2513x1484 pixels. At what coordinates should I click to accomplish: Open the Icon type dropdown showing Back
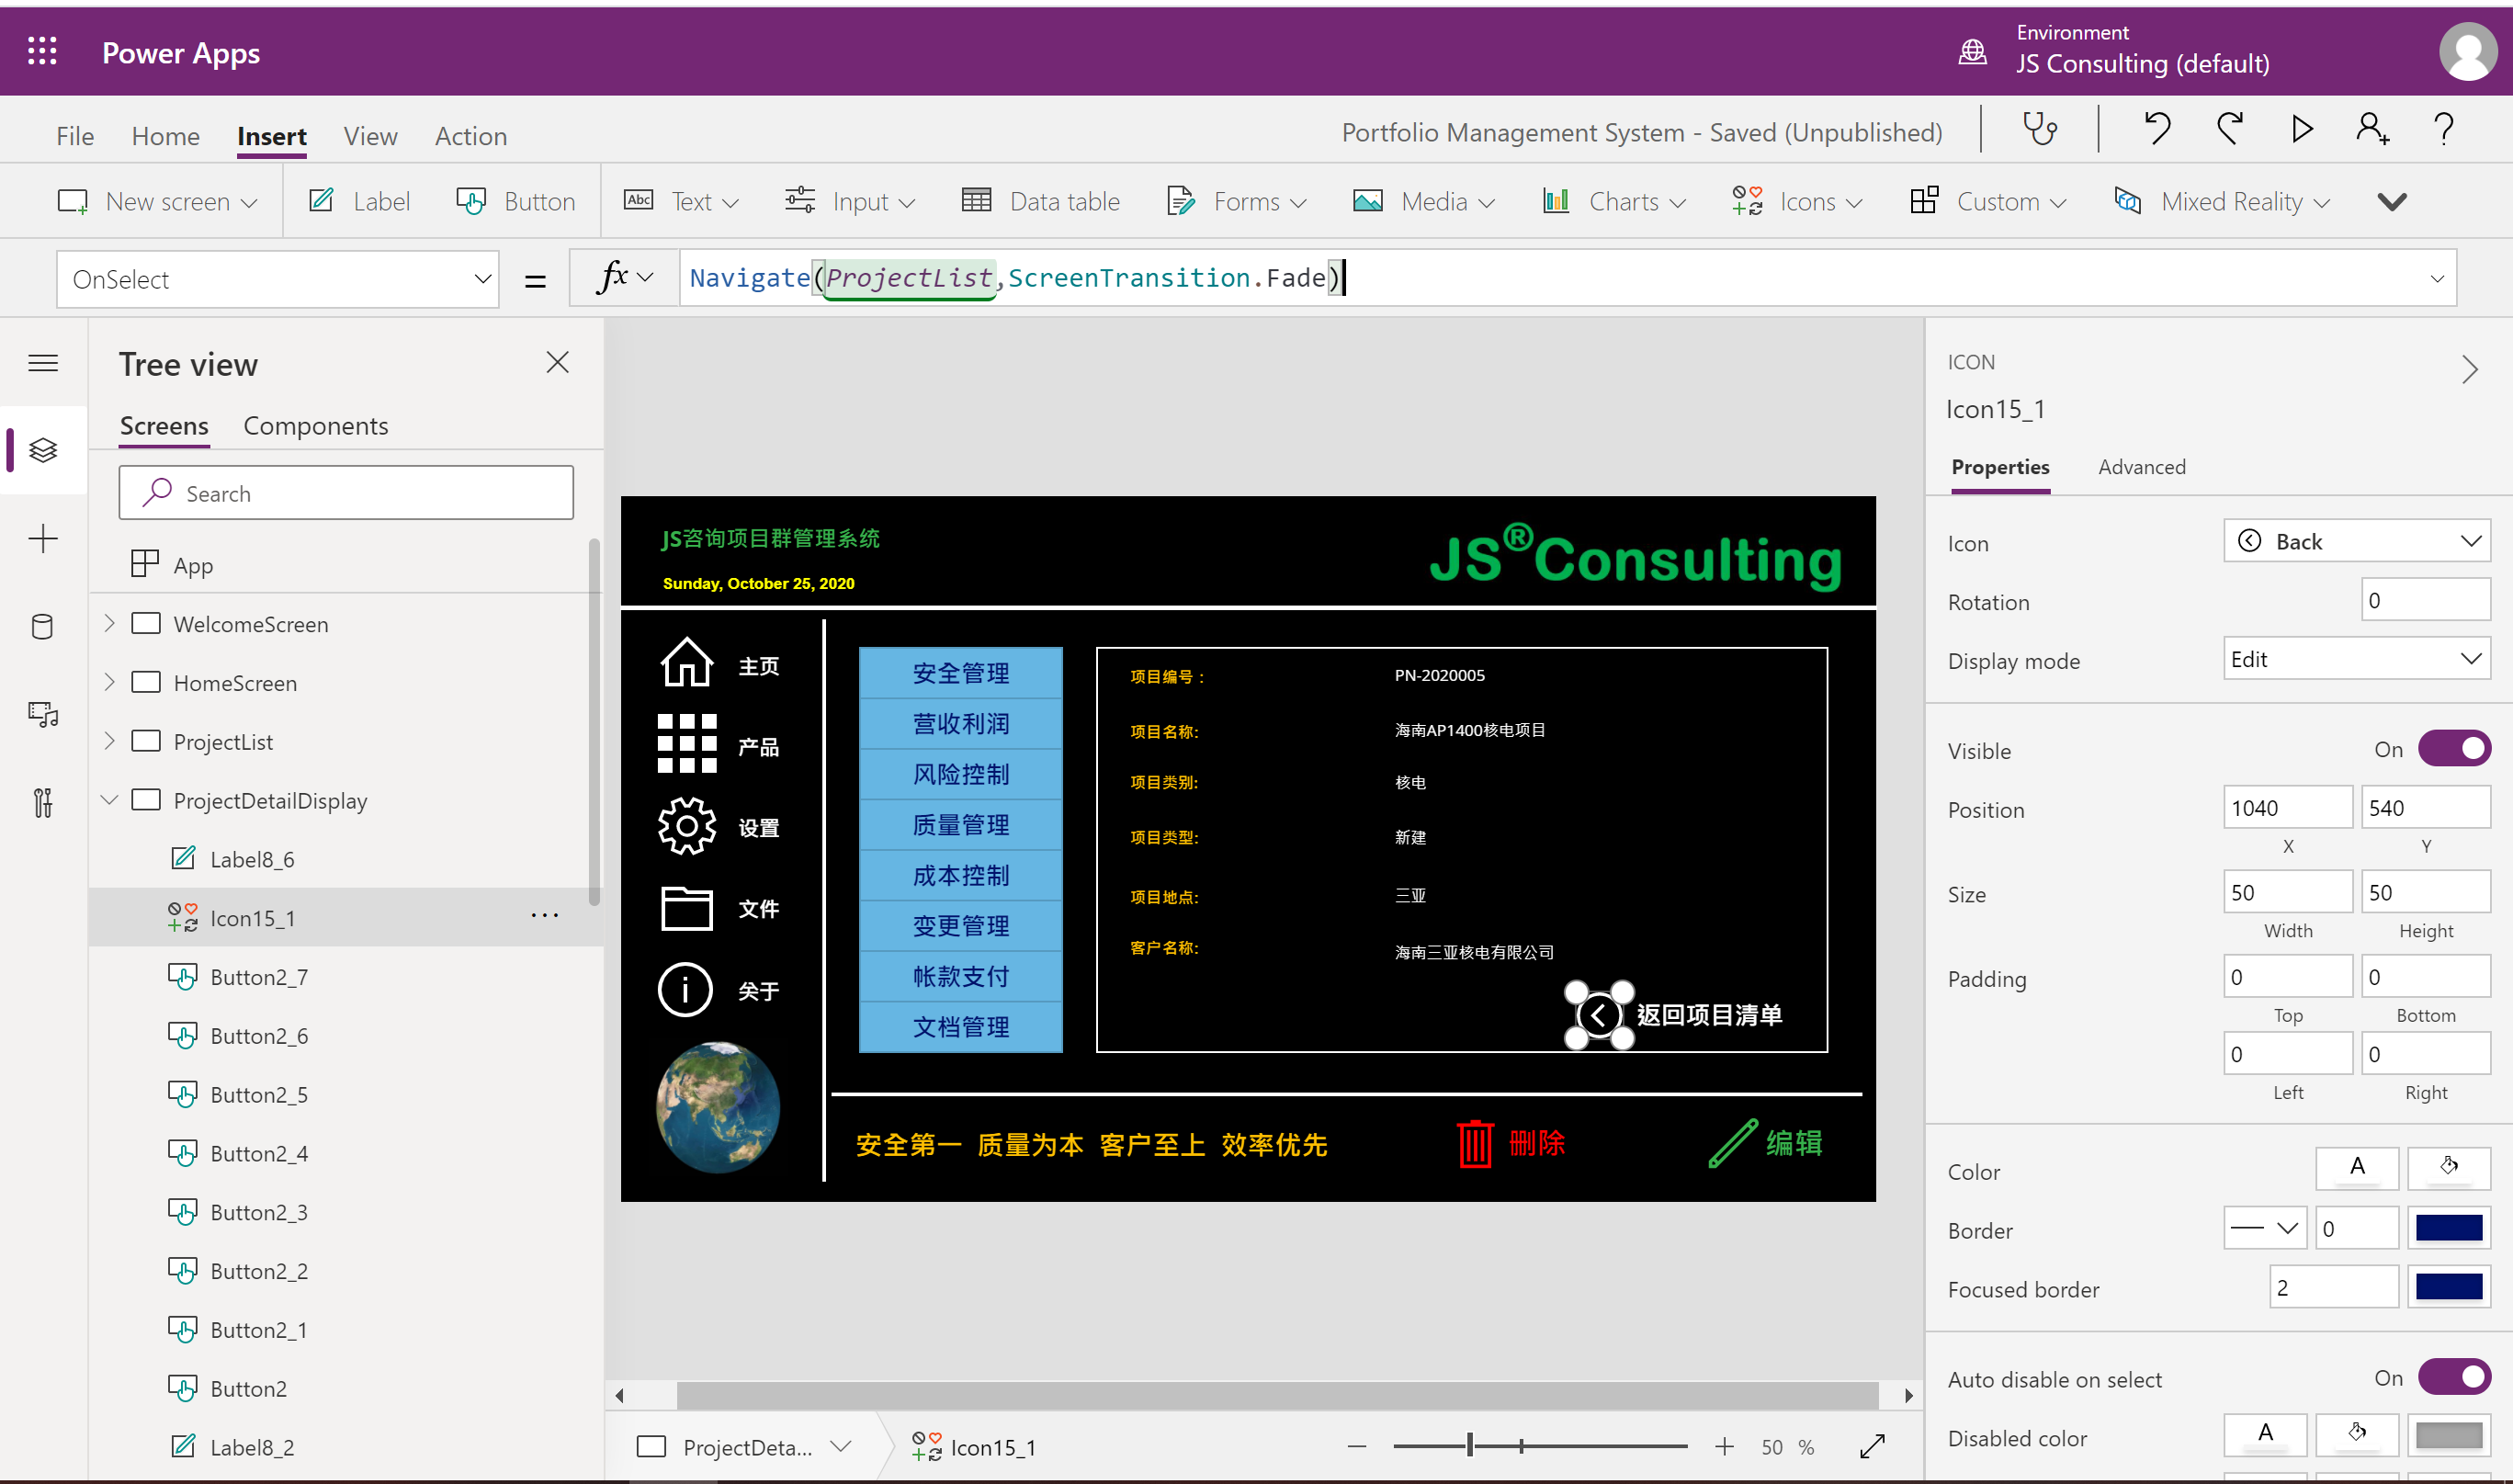(2356, 541)
